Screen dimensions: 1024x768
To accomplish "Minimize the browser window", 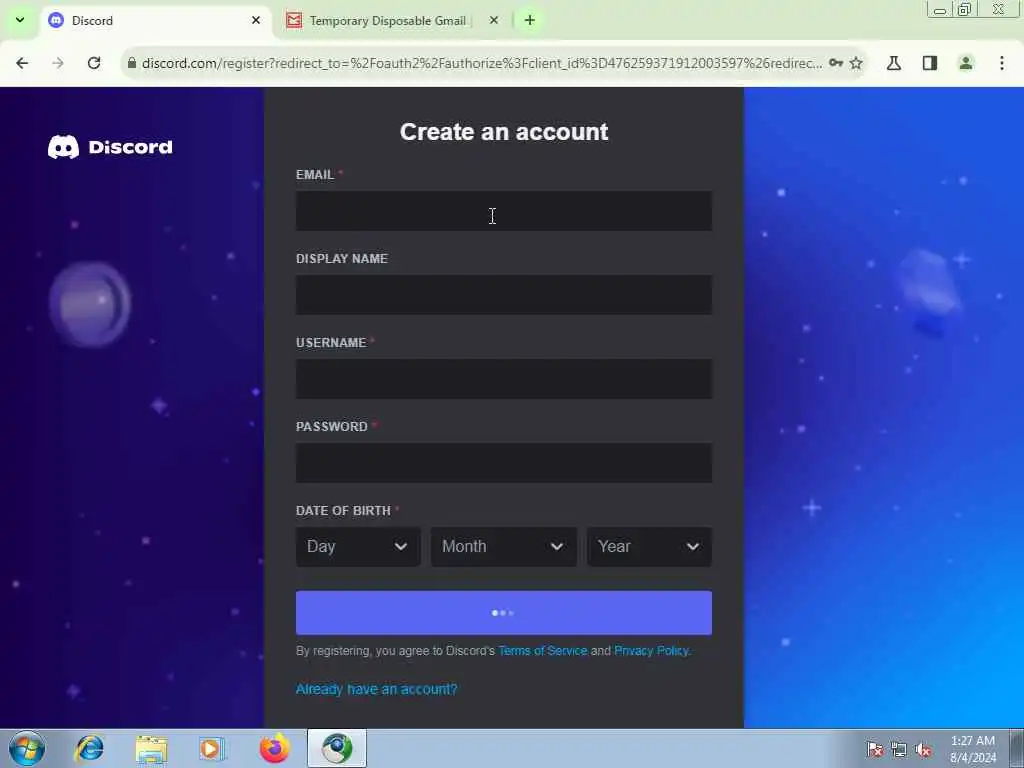I will (x=940, y=10).
